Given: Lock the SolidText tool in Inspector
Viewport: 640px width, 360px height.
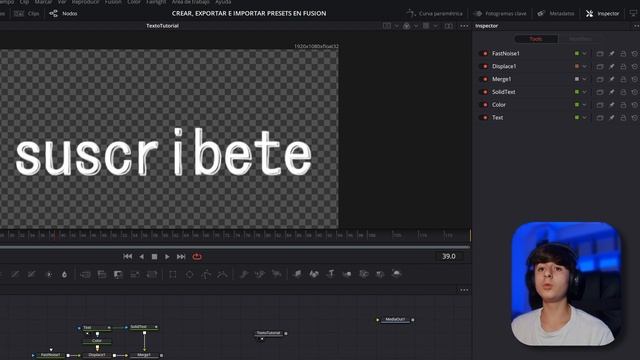Looking at the screenshot, I should click(623, 92).
